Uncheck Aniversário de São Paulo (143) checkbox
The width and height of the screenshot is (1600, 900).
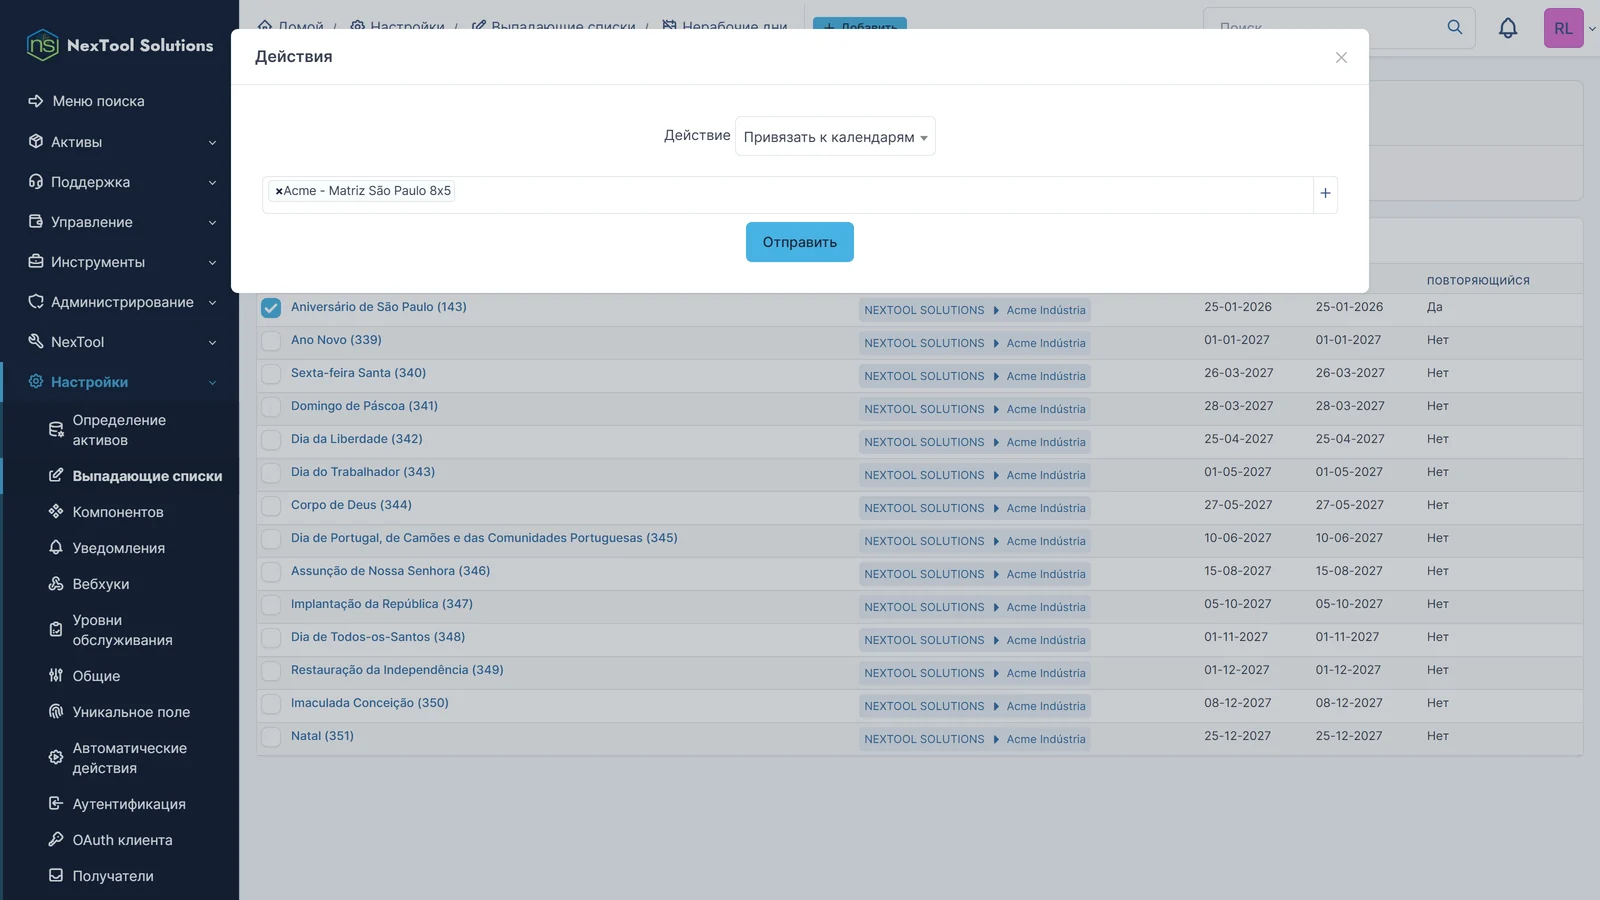(271, 308)
